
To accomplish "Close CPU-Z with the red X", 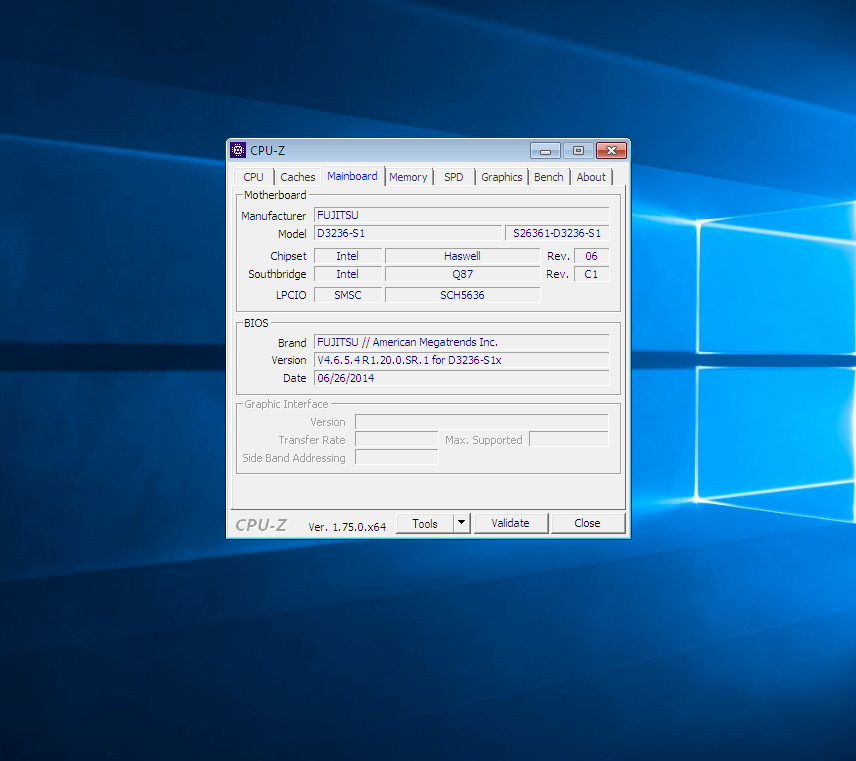I will 610,150.
